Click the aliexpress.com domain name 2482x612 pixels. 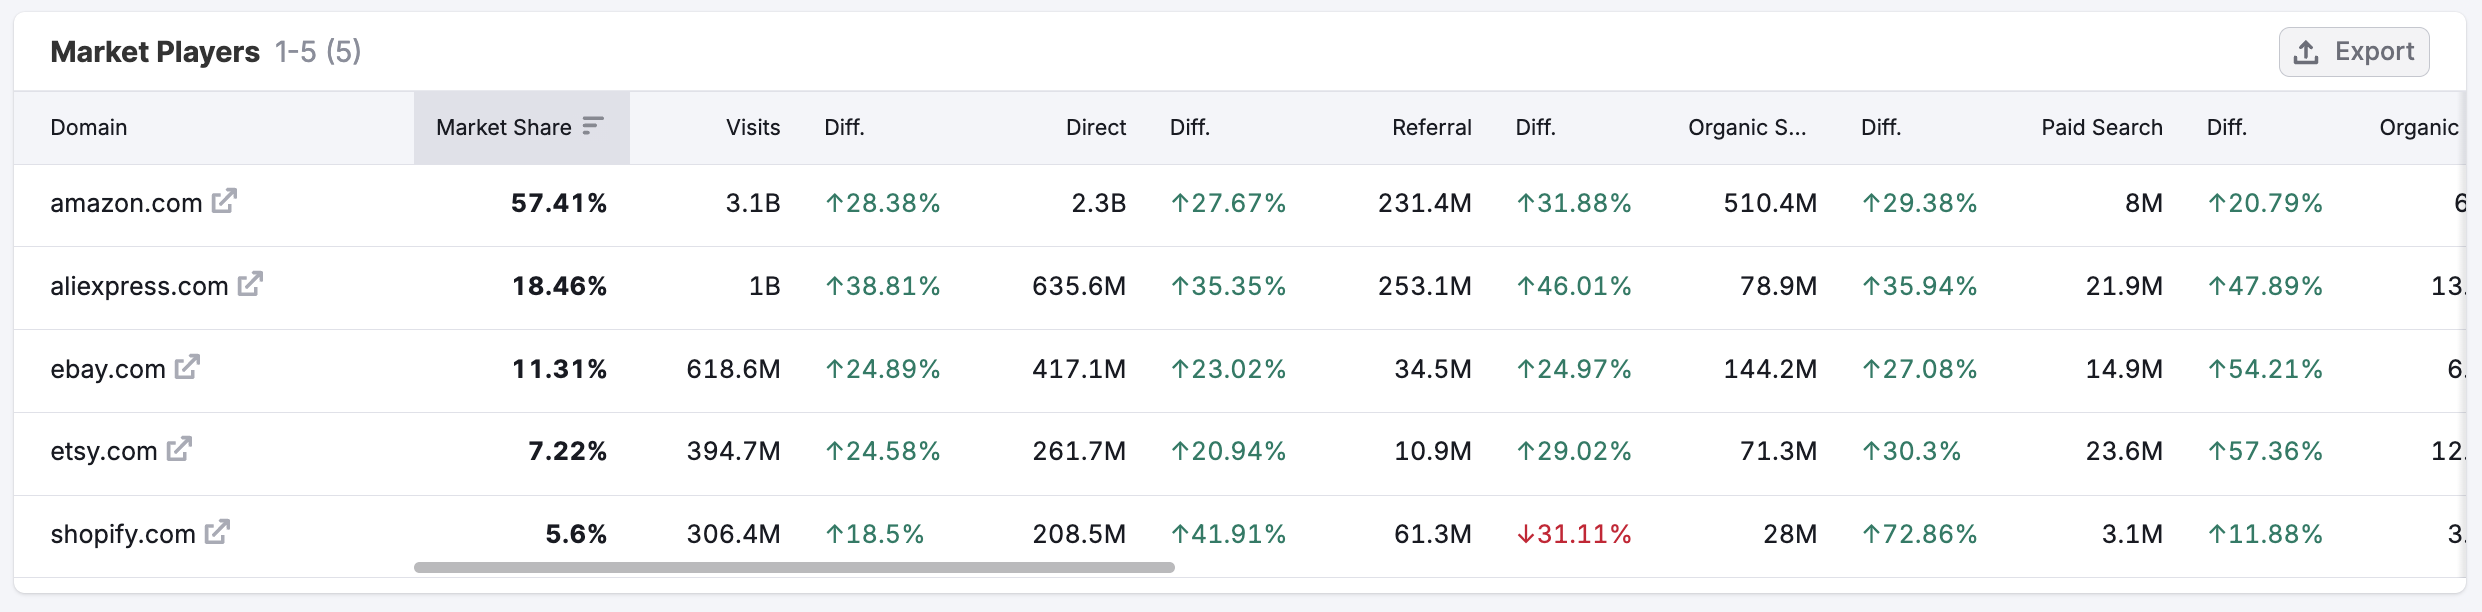pos(139,286)
